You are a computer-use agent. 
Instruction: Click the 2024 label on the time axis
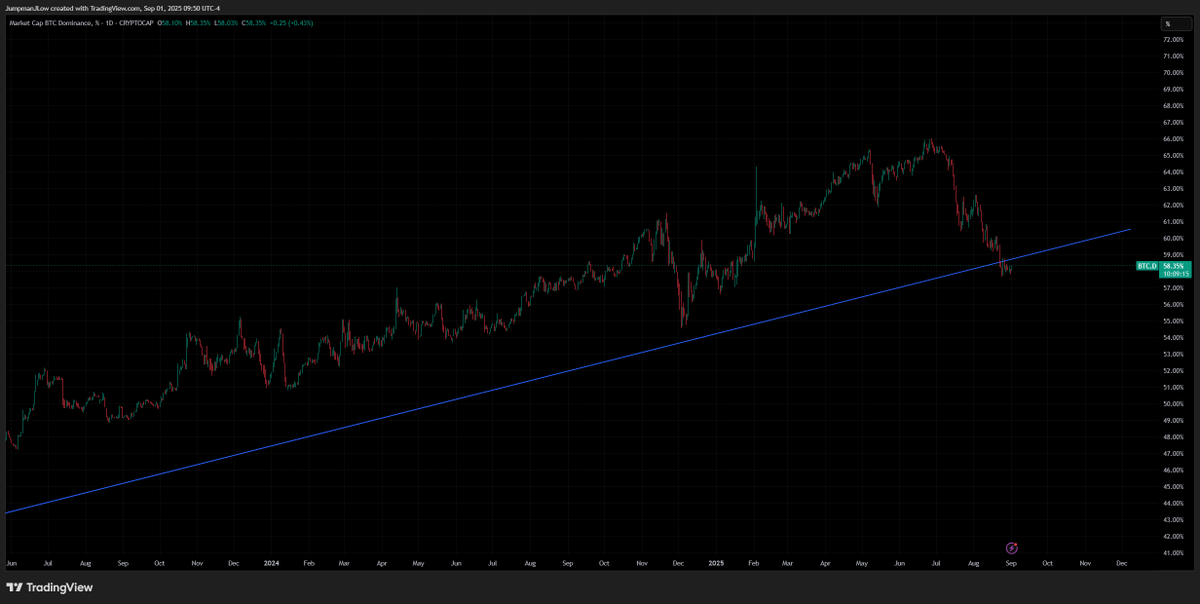point(270,563)
